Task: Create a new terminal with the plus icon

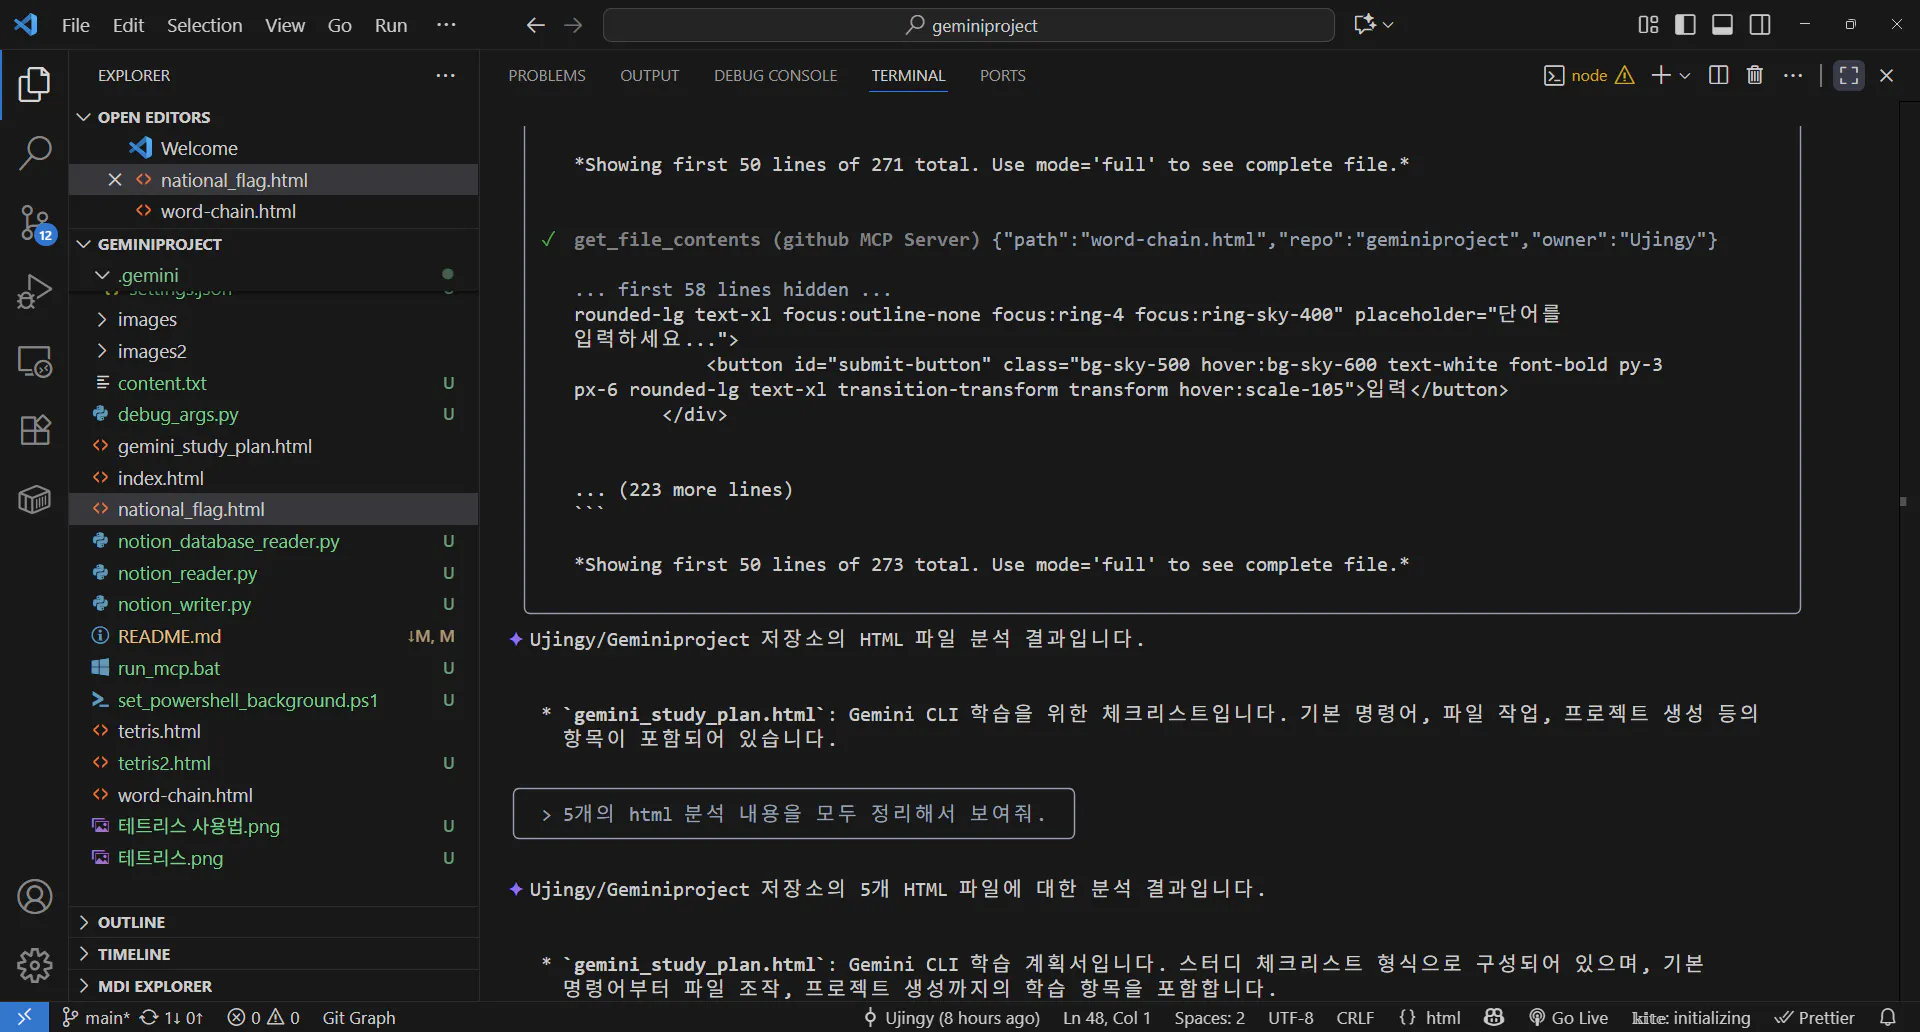Action: coord(1662,75)
